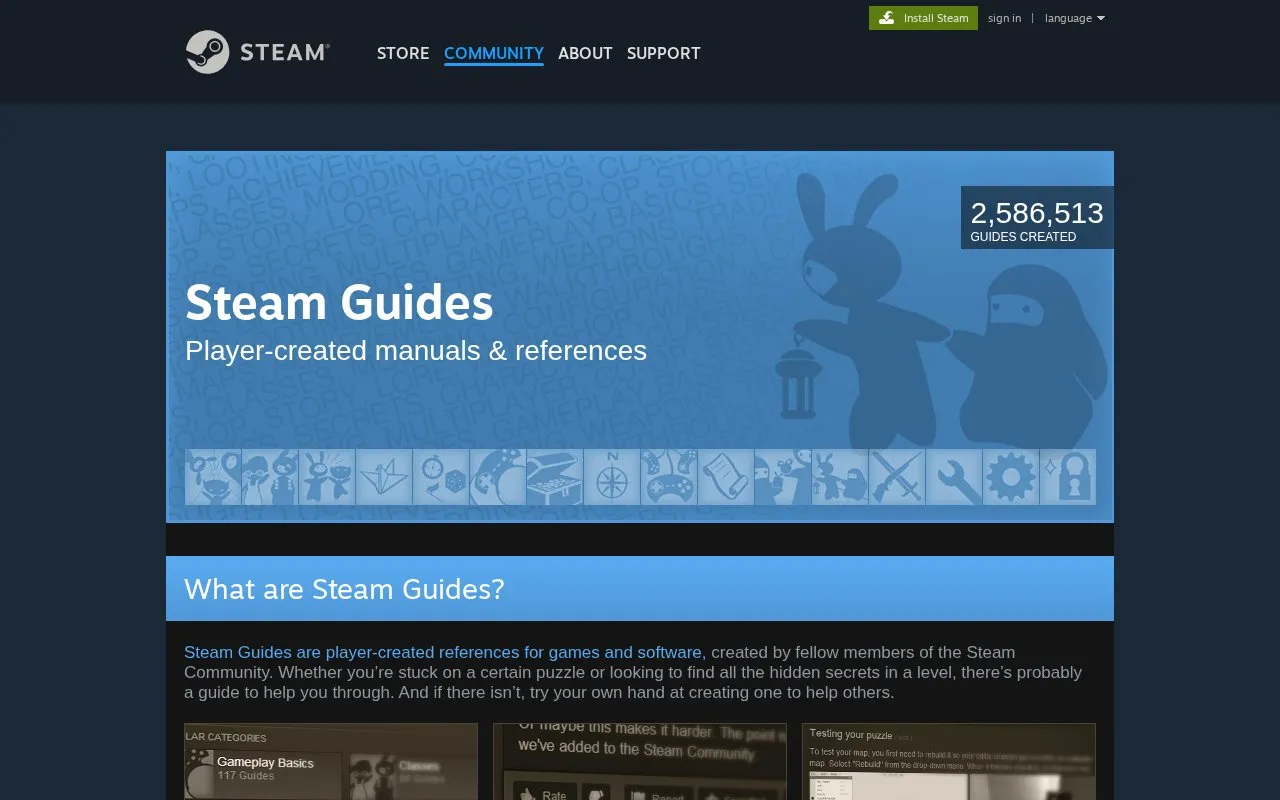Click the 2,586,513 guides created counter
This screenshot has height=800, width=1280.
coord(1037,218)
